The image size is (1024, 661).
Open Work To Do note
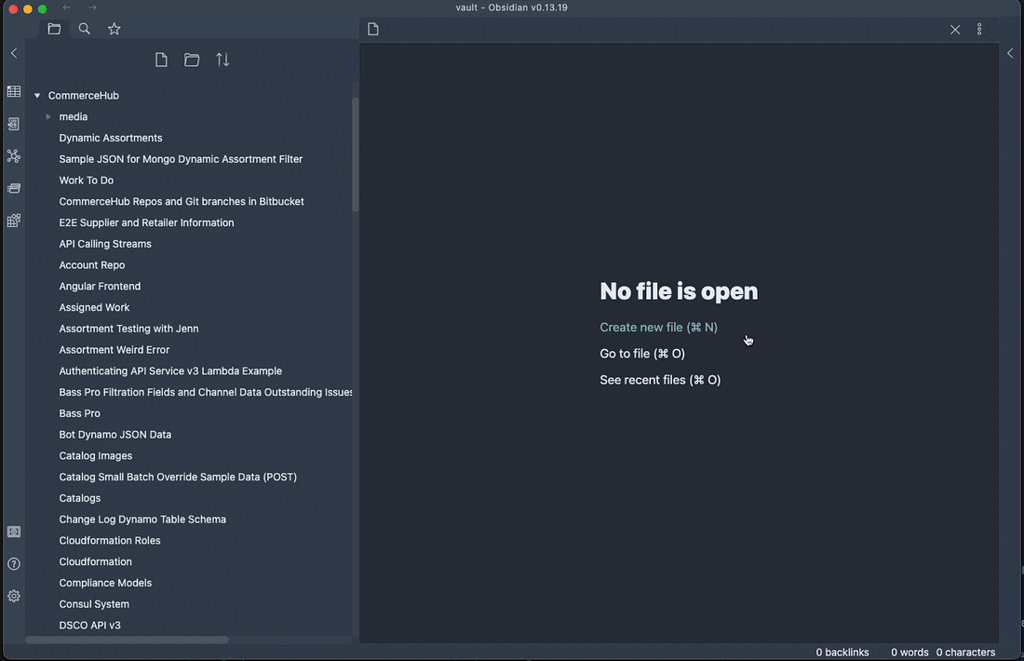86,180
